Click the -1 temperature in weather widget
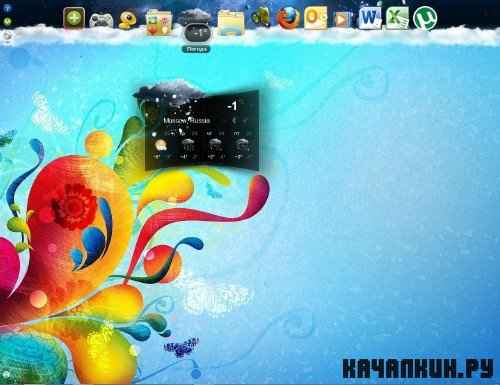 tap(232, 106)
